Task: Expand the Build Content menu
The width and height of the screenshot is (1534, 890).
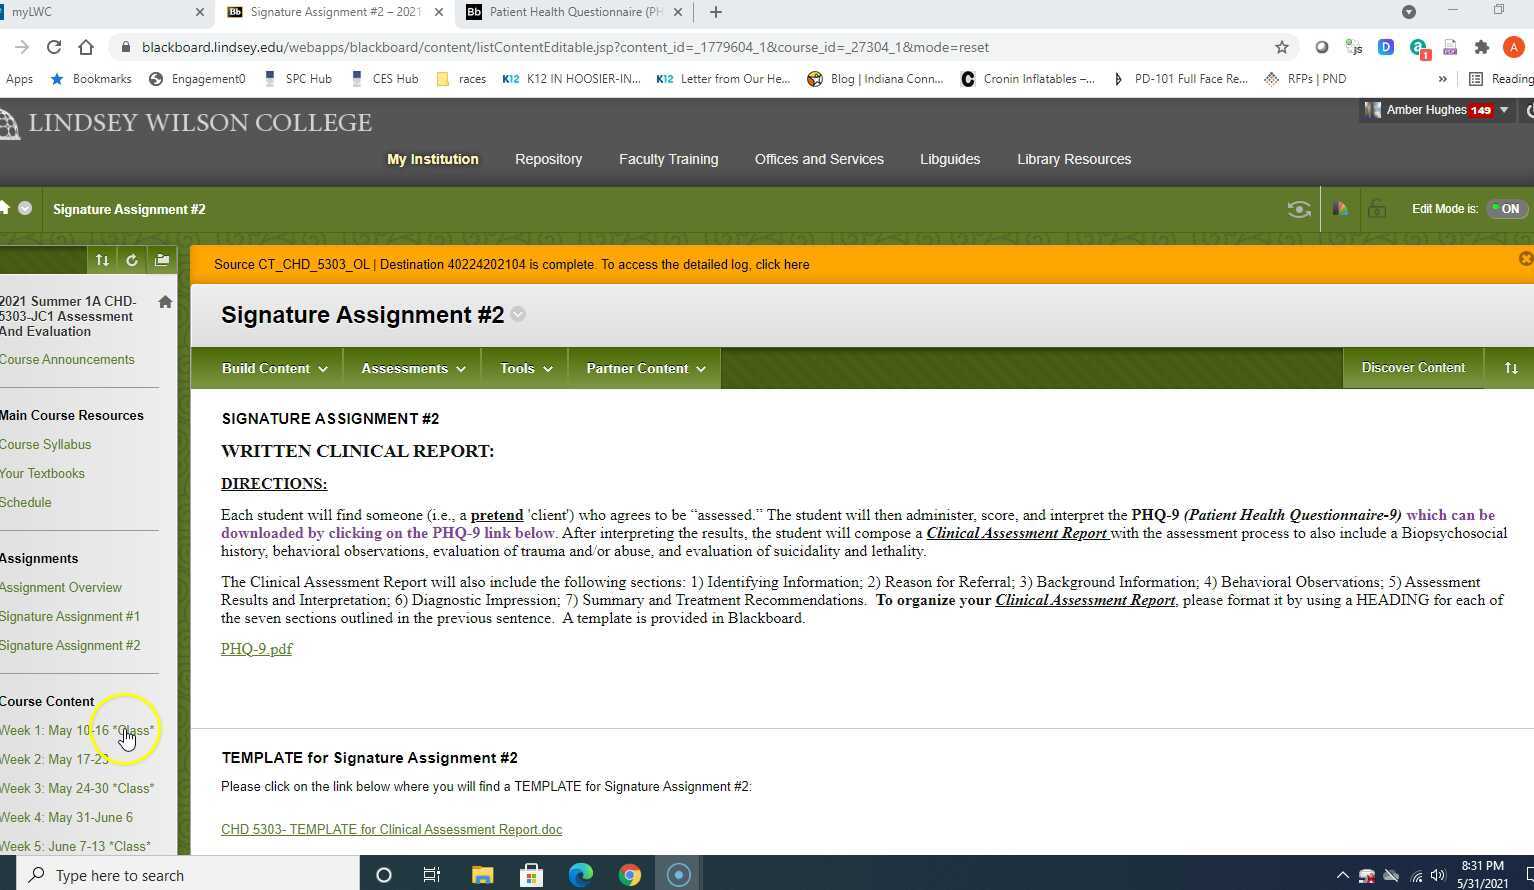Action: pos(273,368)
